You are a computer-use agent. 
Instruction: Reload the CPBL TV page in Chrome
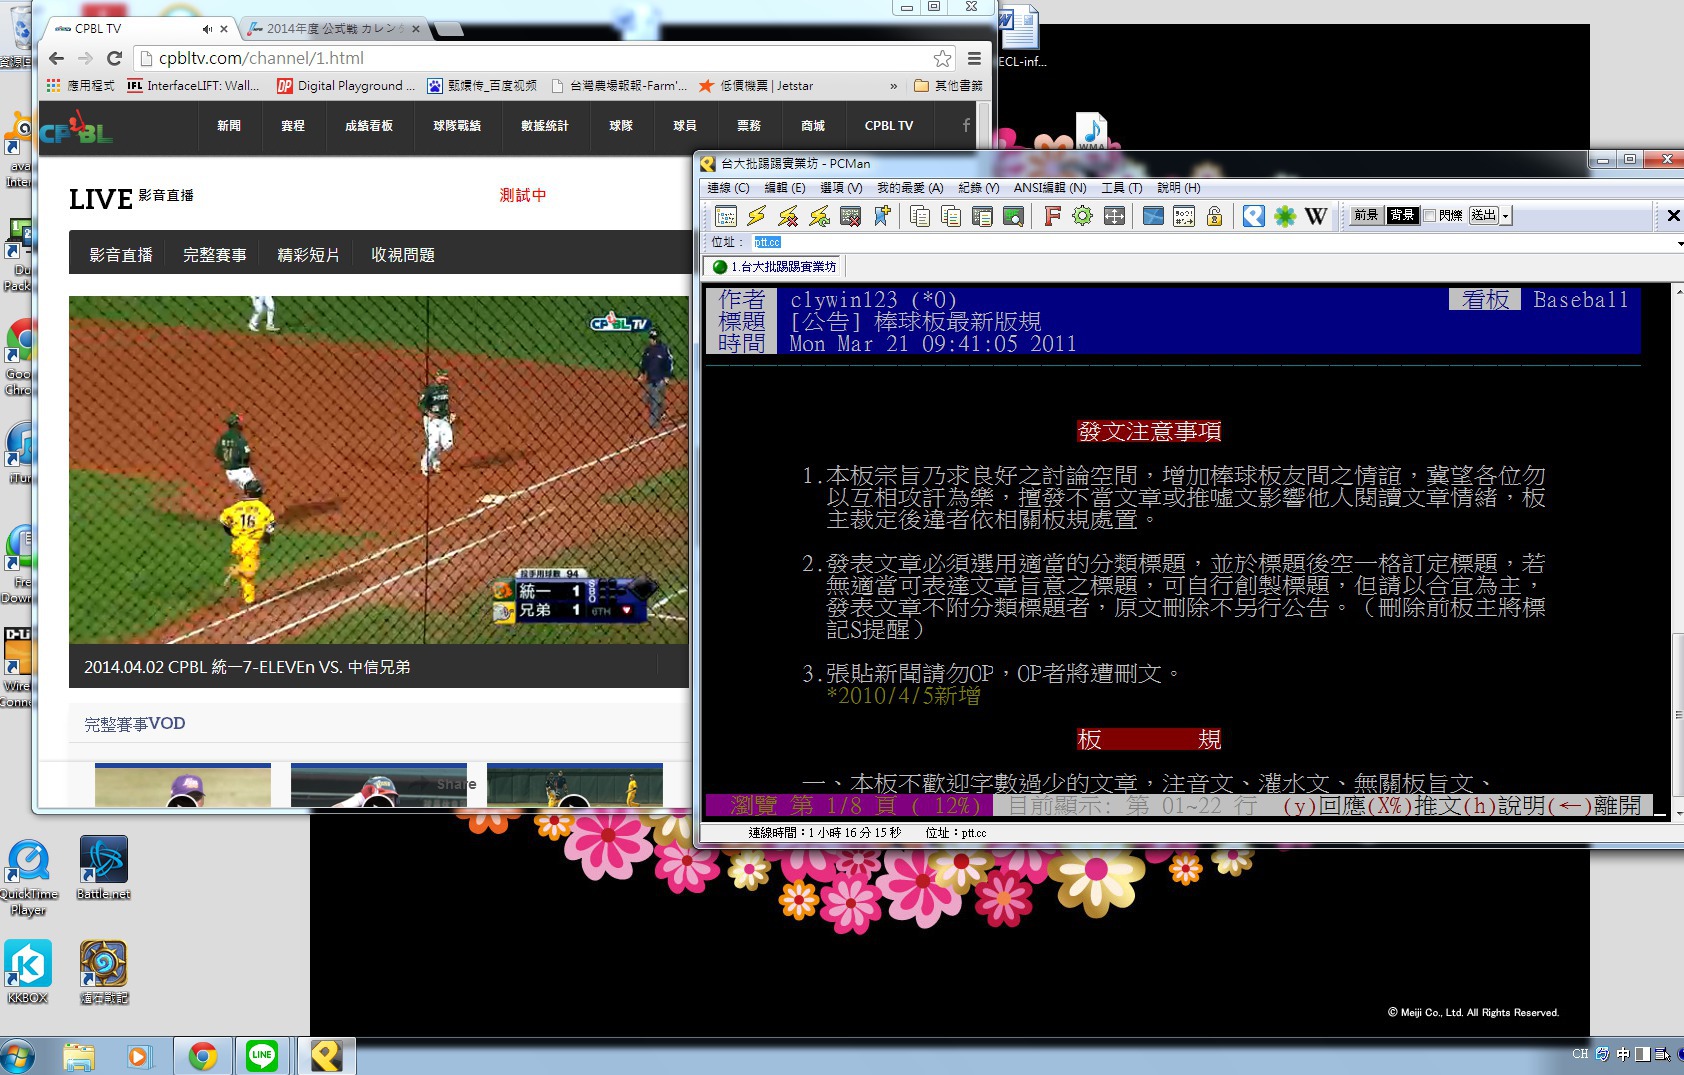click(114, 58)
